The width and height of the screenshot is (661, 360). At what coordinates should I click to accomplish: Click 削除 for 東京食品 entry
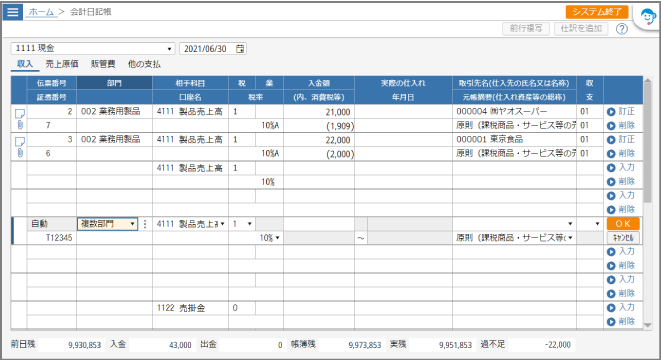click(621, 153)
